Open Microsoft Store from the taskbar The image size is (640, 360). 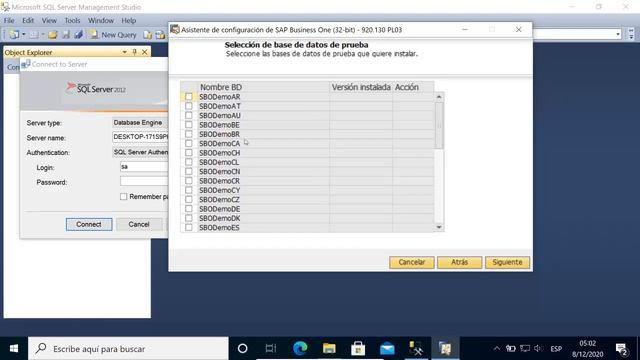(x=358, y=349)
